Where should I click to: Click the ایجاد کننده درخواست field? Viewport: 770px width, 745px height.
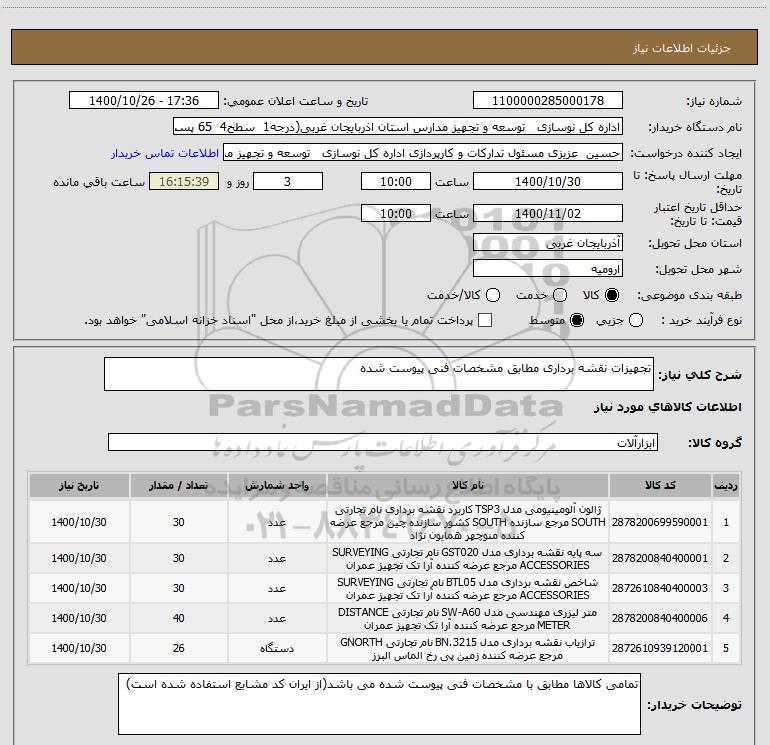(x=423, y=153)
